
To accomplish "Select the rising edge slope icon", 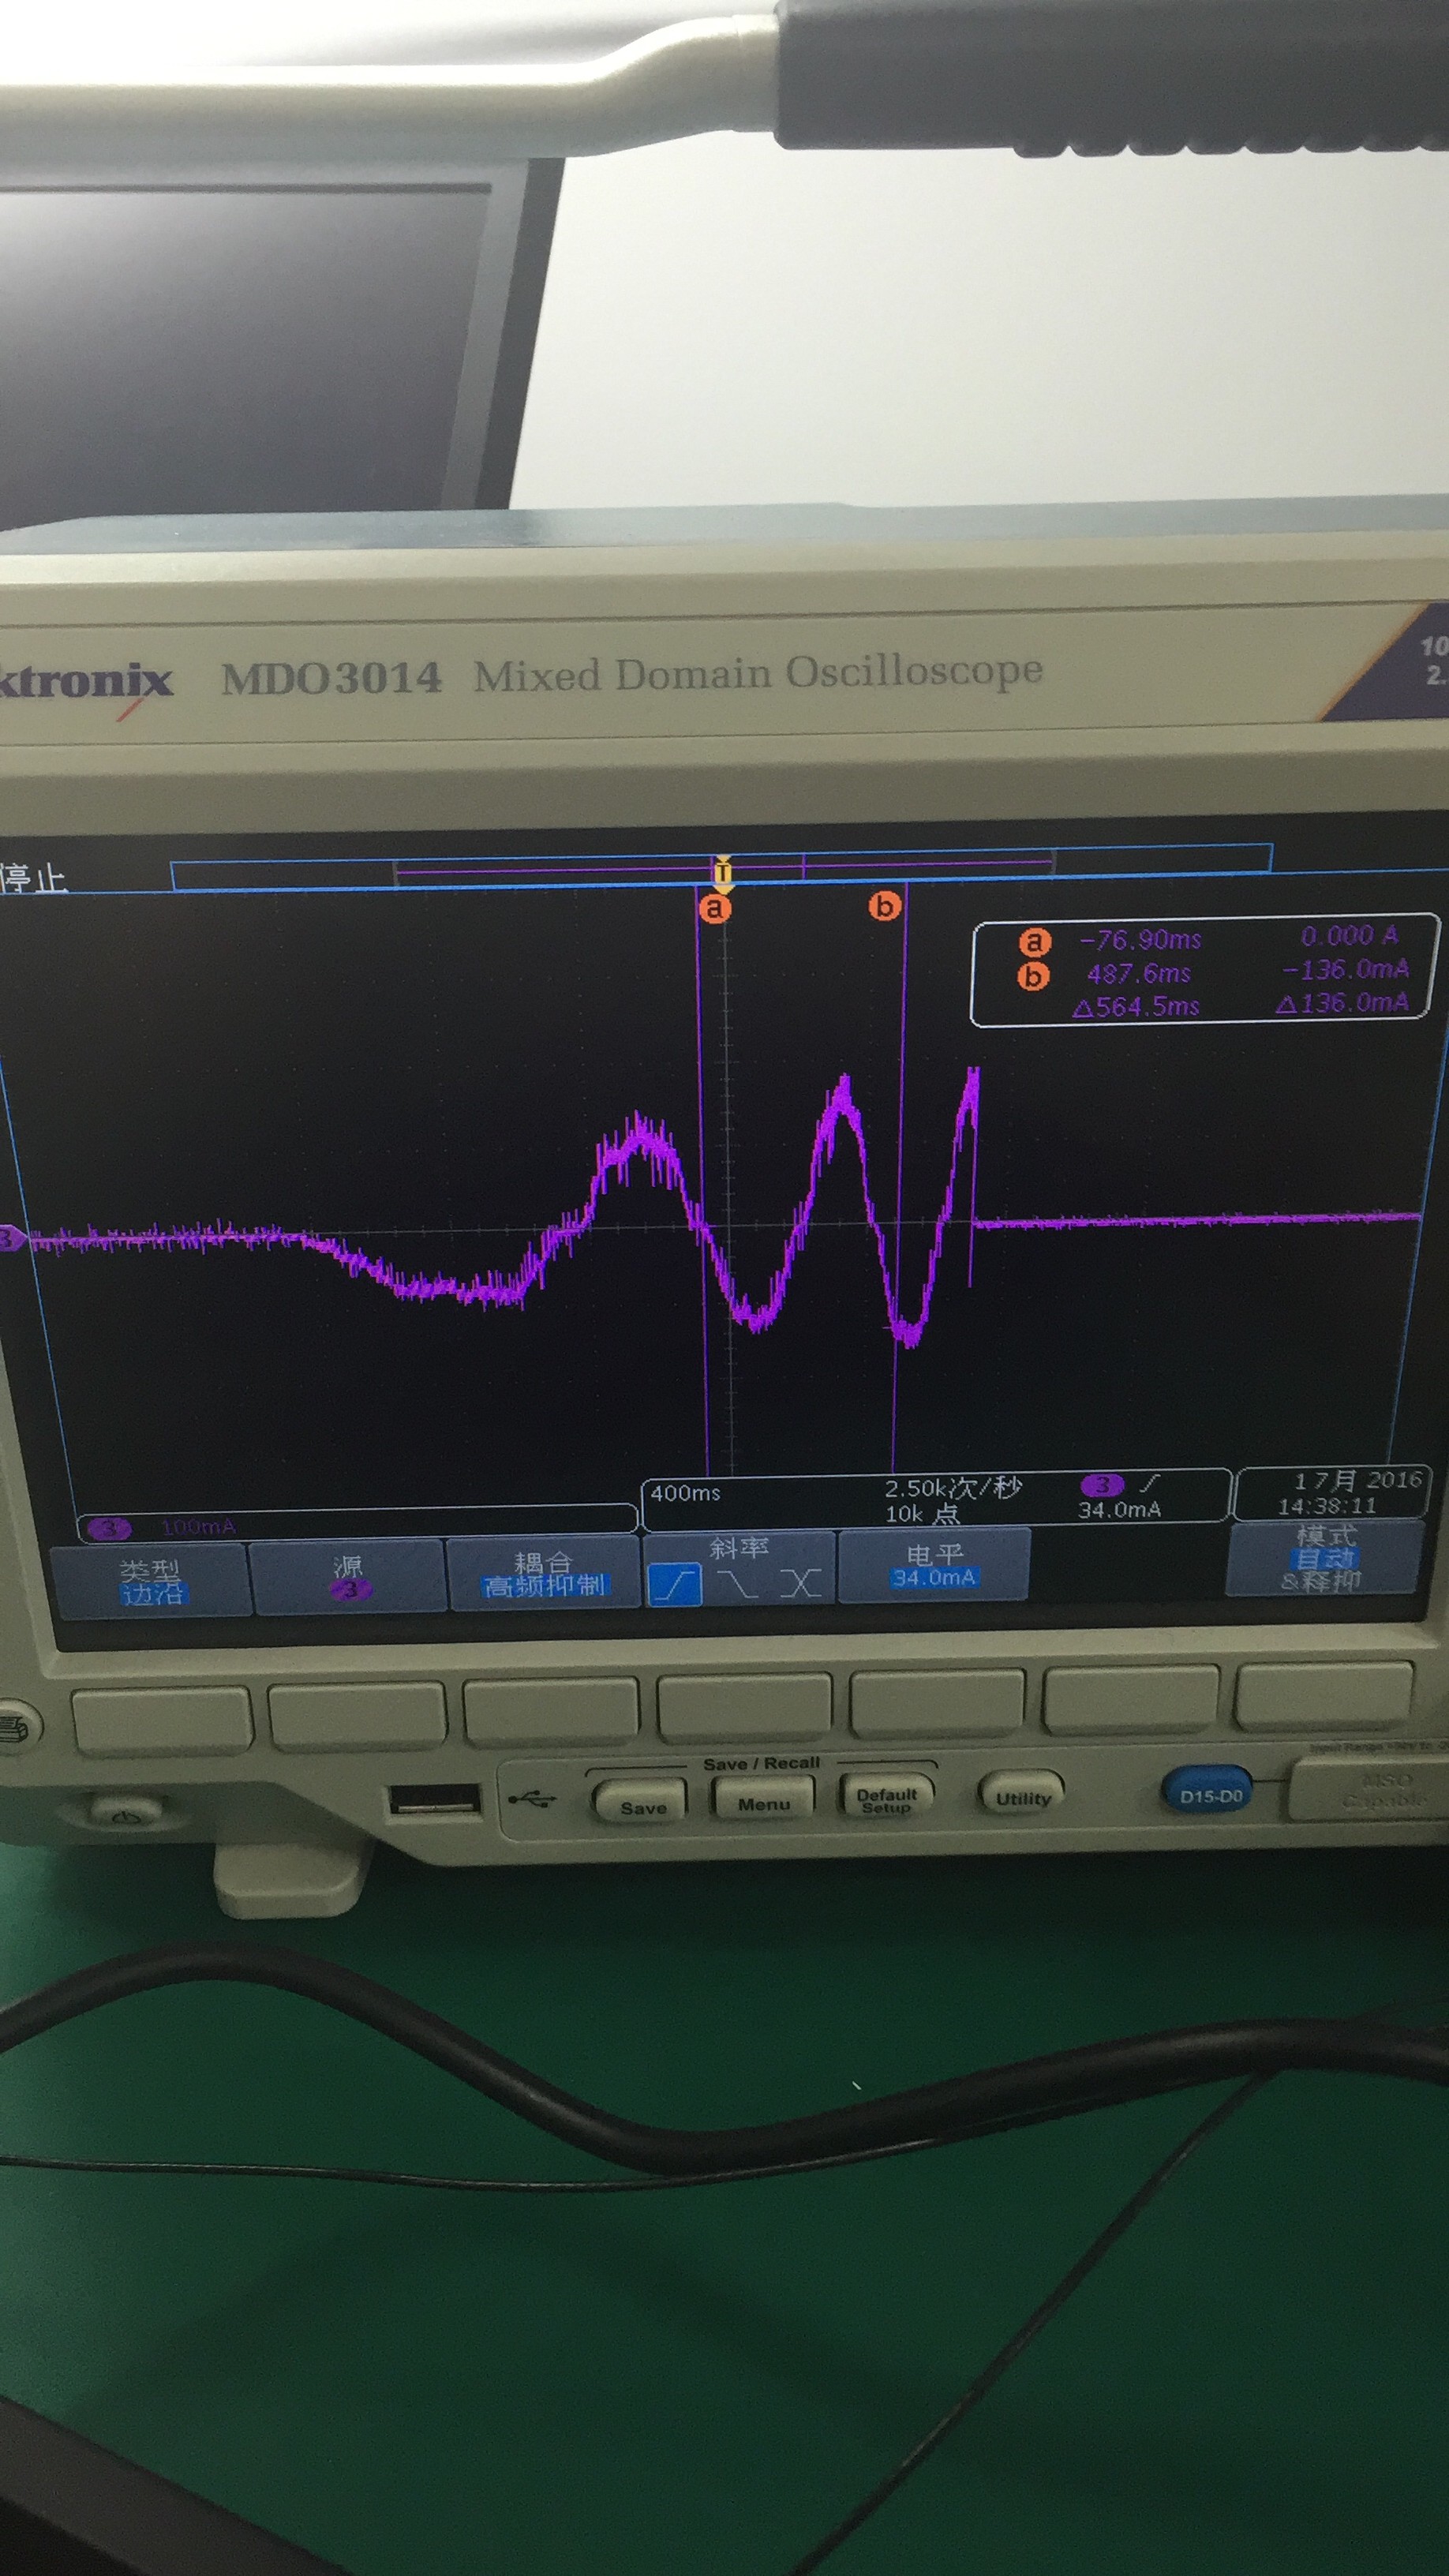I will (x=674, y=1585).
